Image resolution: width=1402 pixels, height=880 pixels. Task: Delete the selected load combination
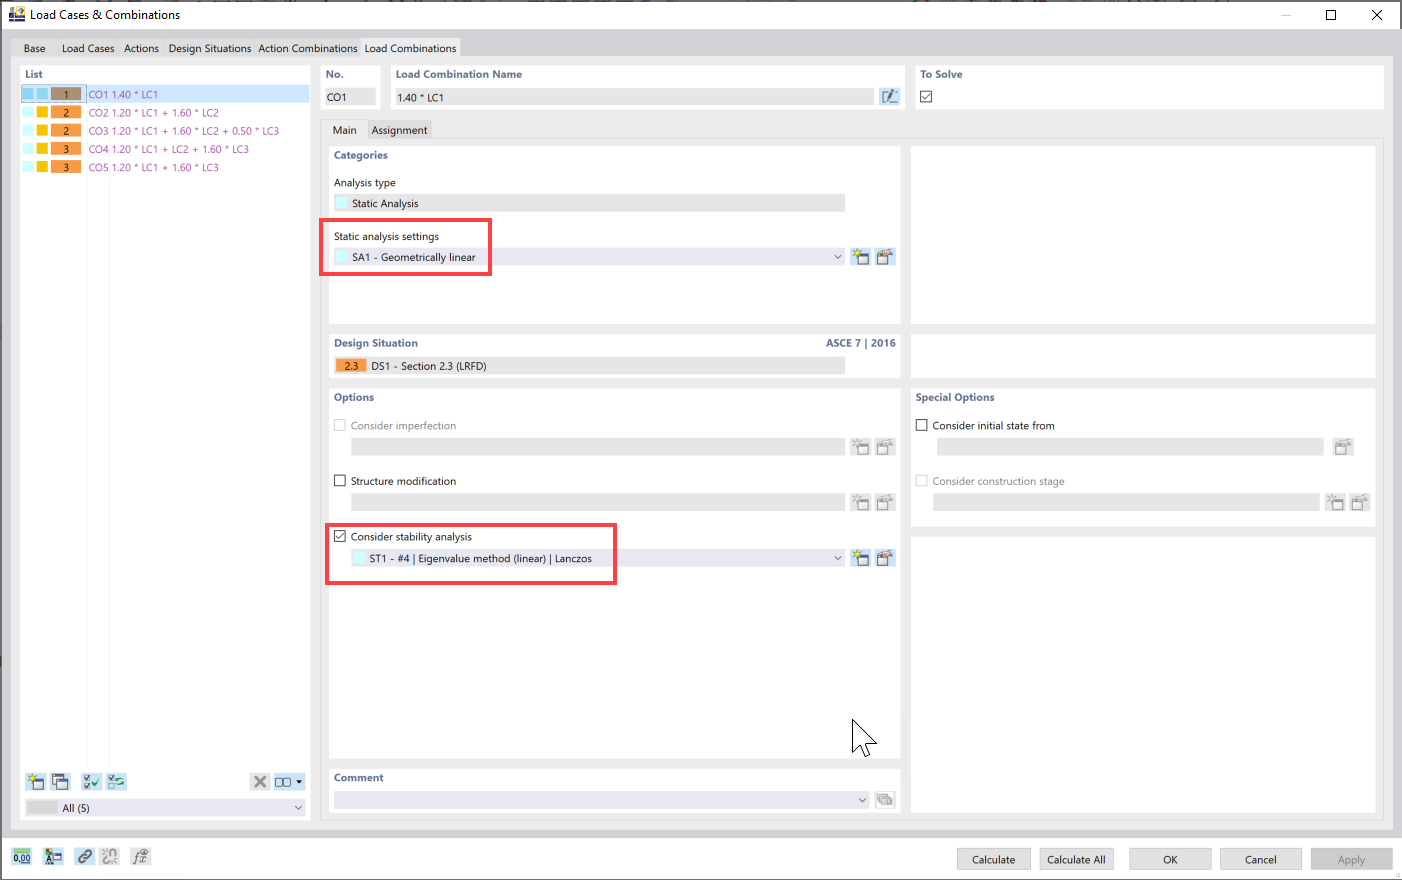click(x=260, y=781)
